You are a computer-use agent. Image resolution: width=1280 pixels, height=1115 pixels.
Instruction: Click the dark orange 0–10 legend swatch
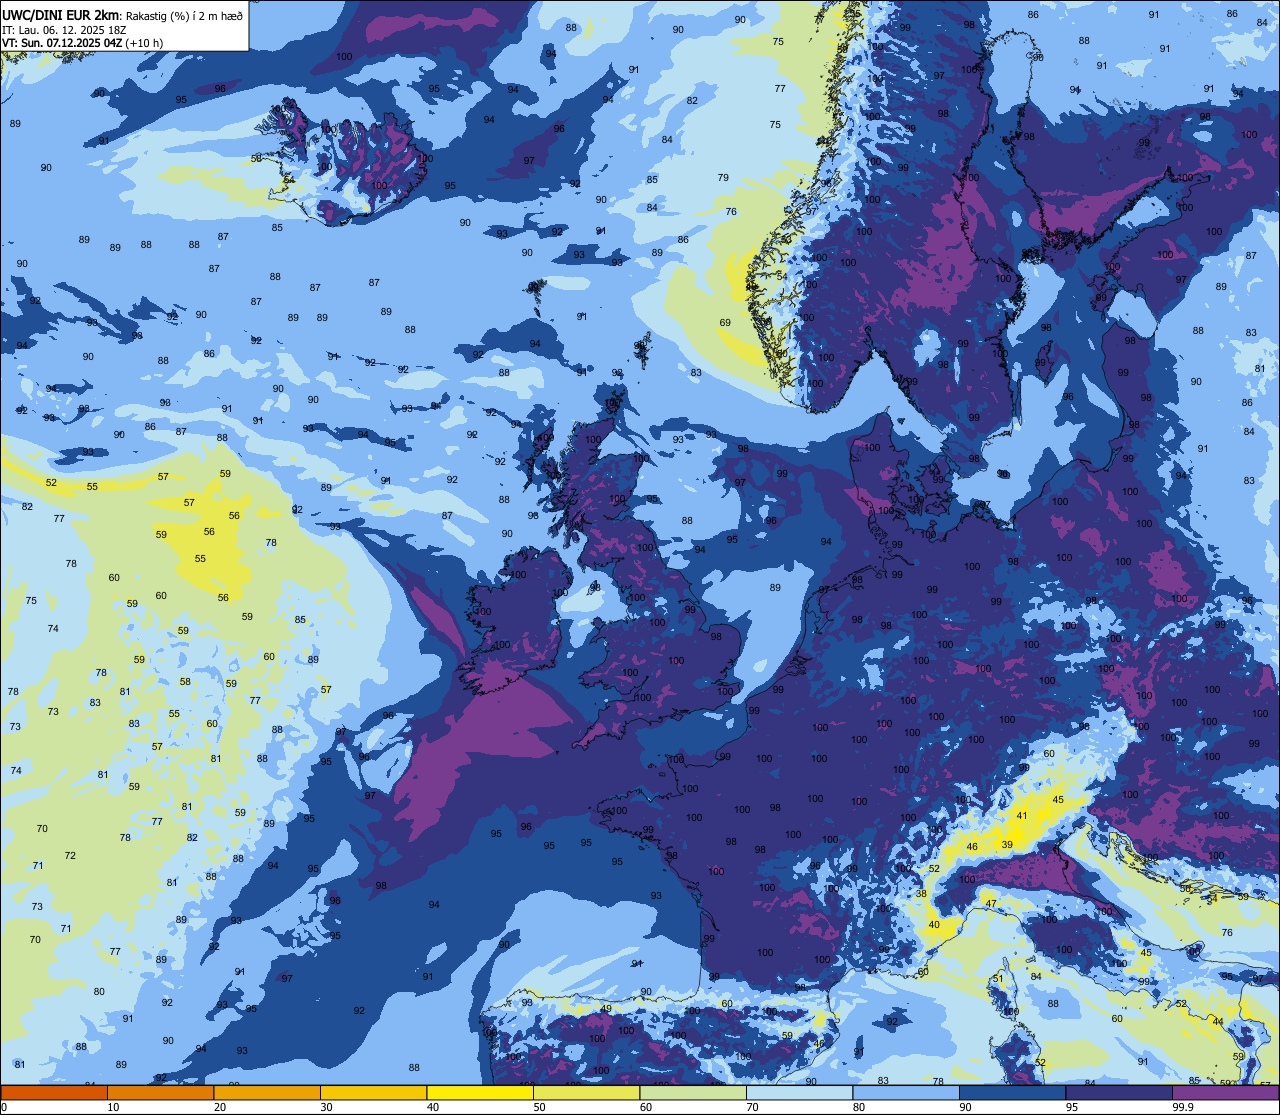pyautogui.click(x=54, y=1092)
